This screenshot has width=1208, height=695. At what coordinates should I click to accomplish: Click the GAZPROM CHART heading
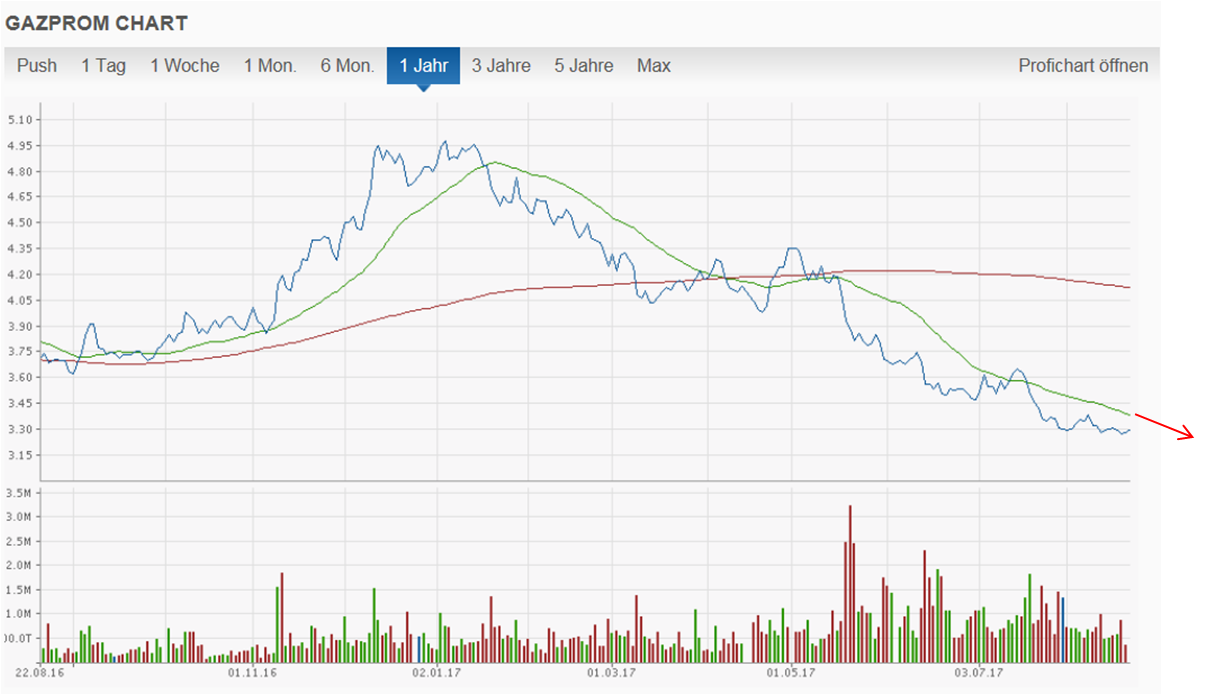[x=96, y=23]
